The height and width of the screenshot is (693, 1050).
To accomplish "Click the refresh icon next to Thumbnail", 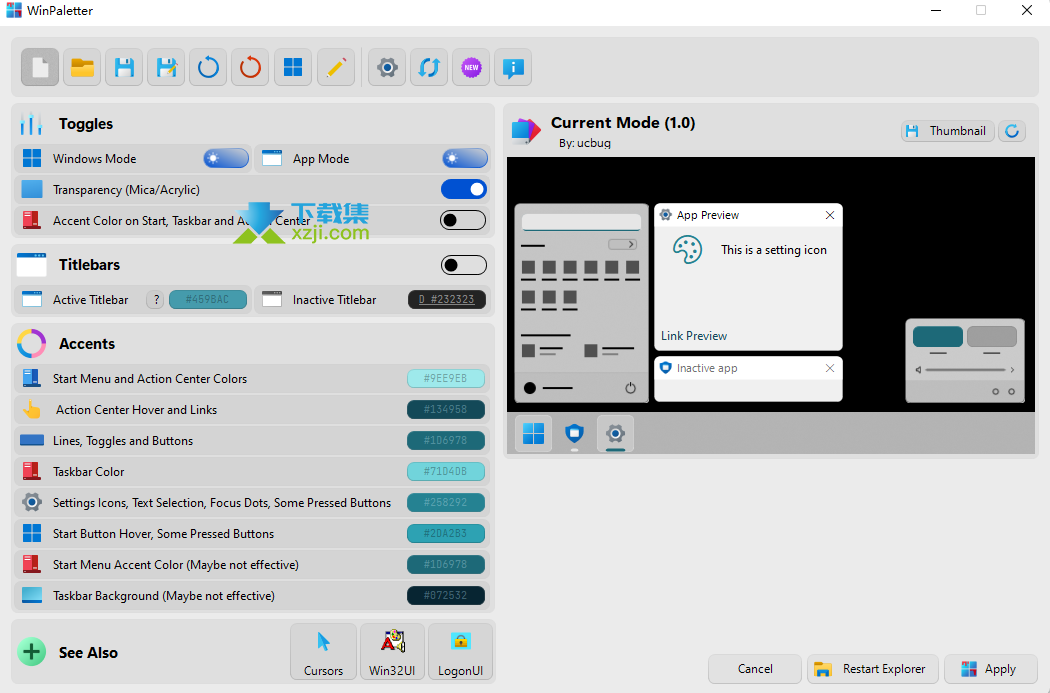I will click(x=1012, y=131).
